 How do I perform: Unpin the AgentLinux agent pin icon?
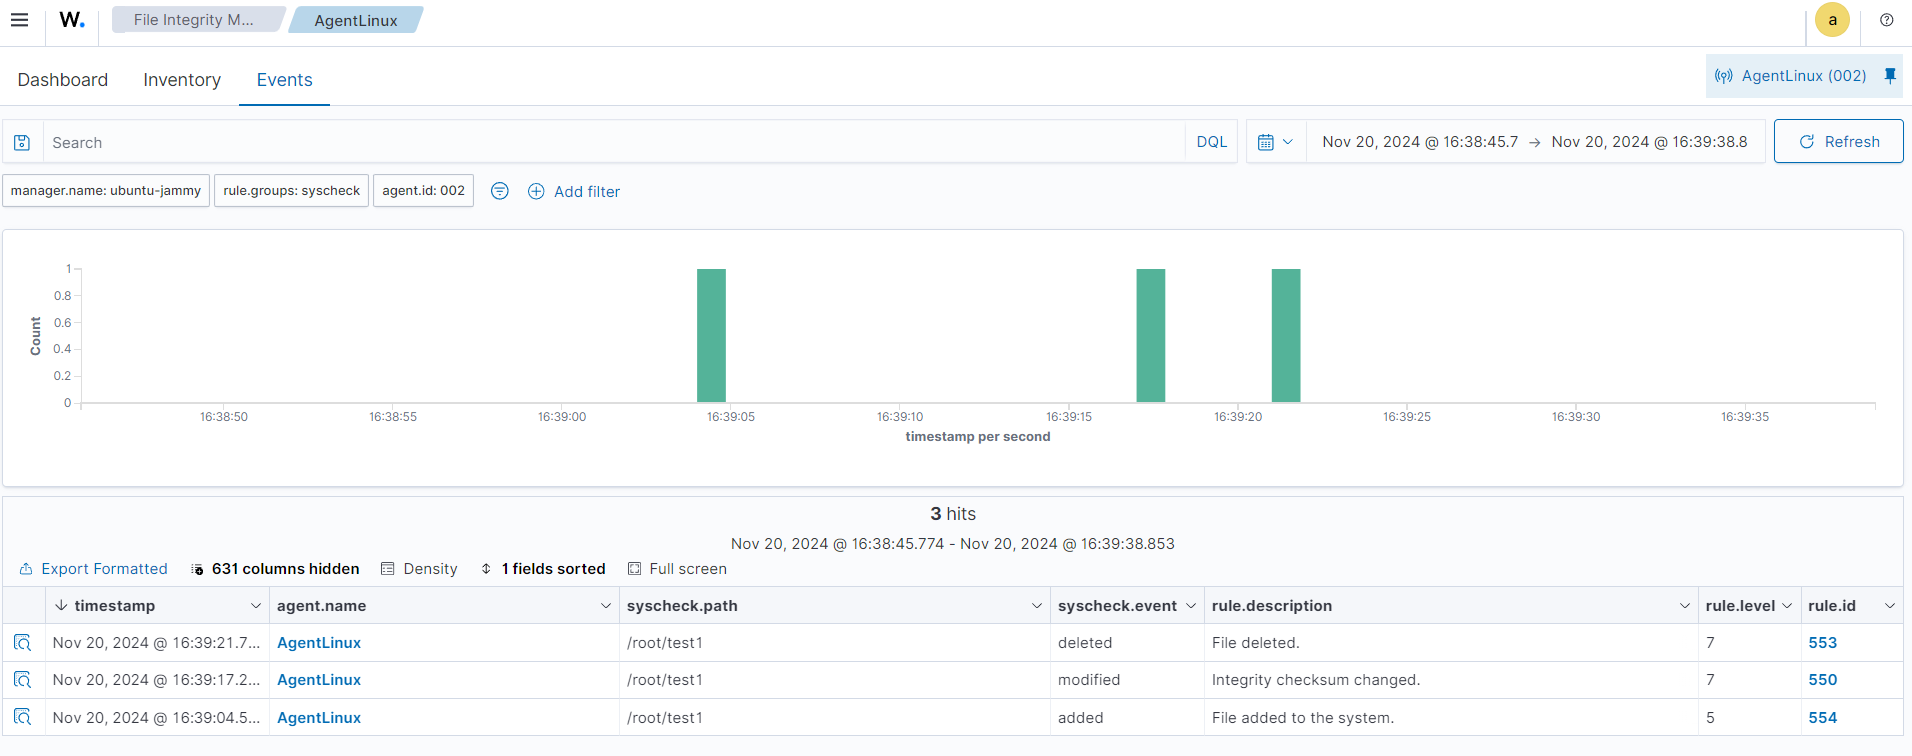1889,76
